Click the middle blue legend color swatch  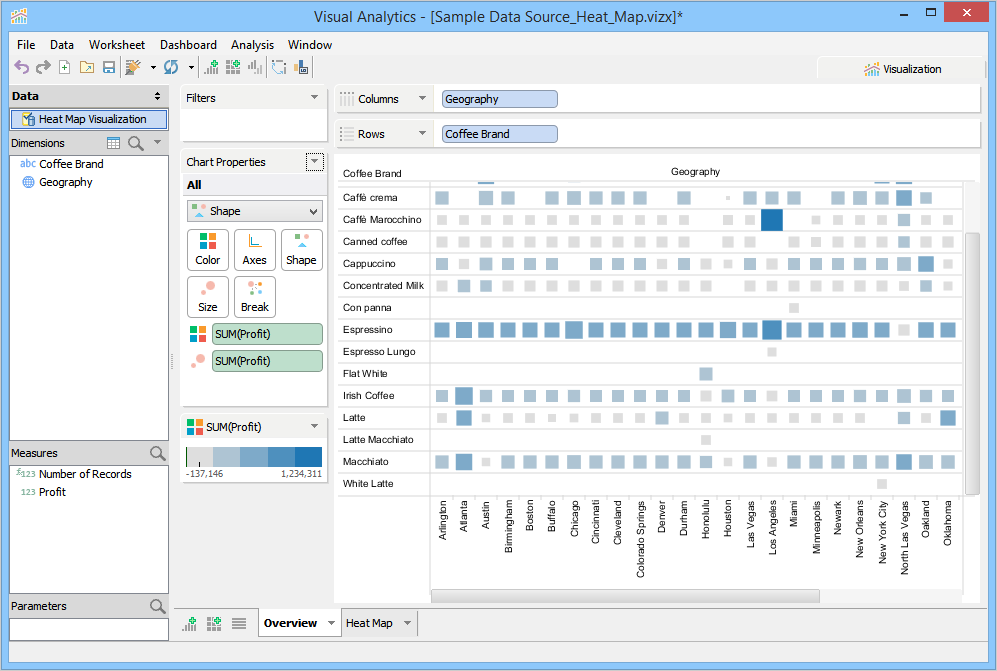(x=254, y=457)
